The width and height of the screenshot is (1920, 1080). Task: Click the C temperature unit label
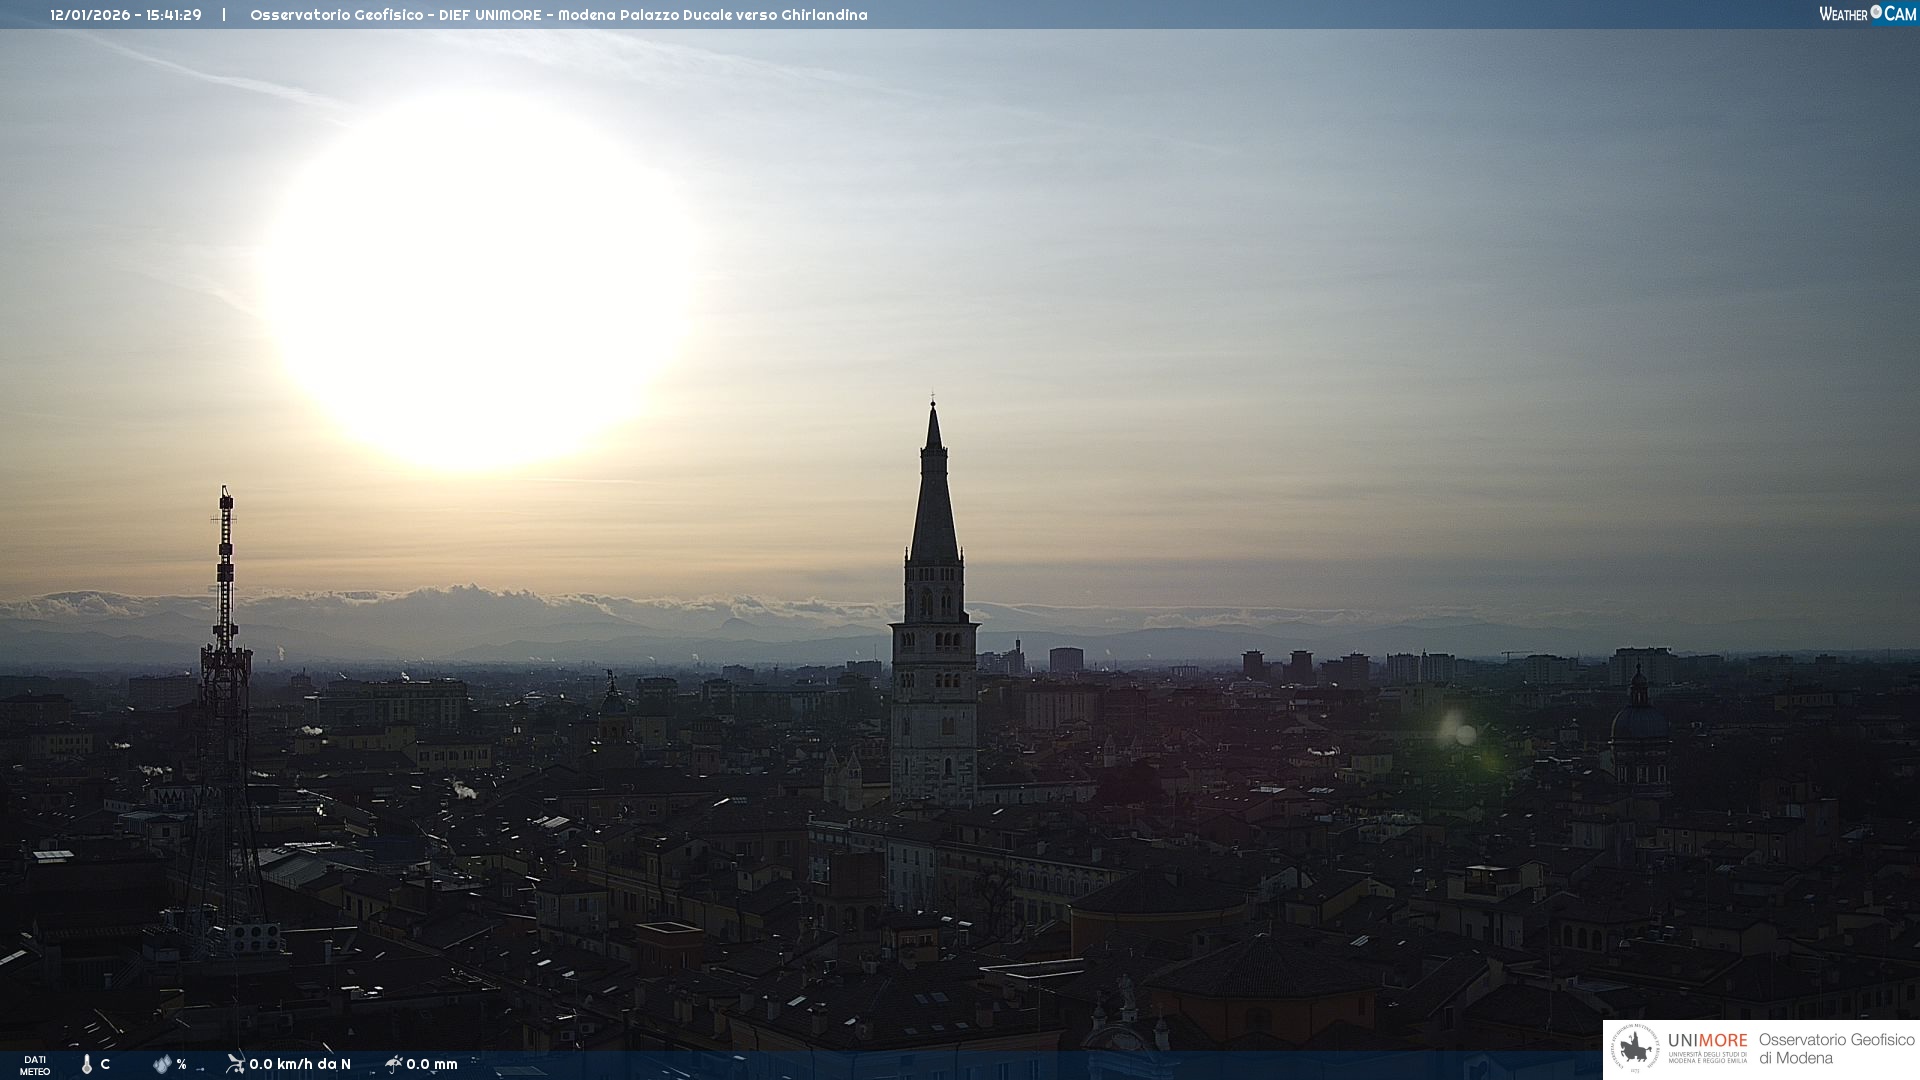[x=105, y=1064]
